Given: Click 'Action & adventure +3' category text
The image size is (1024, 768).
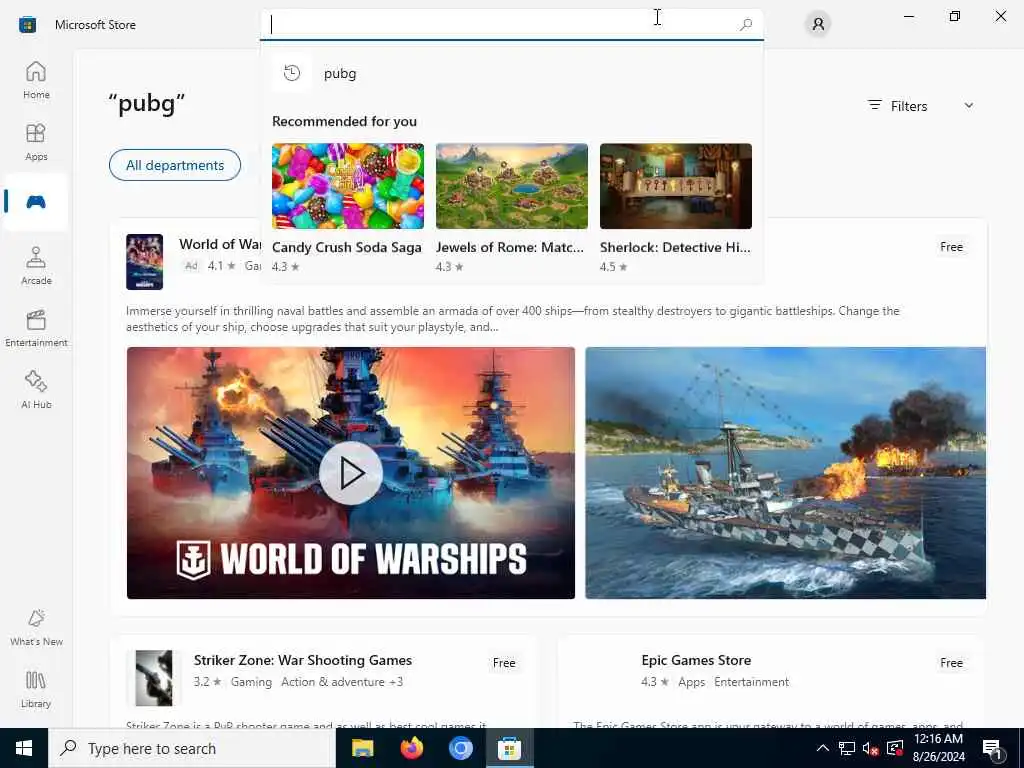Looking at the screenshot, I should tap(342, 682).
